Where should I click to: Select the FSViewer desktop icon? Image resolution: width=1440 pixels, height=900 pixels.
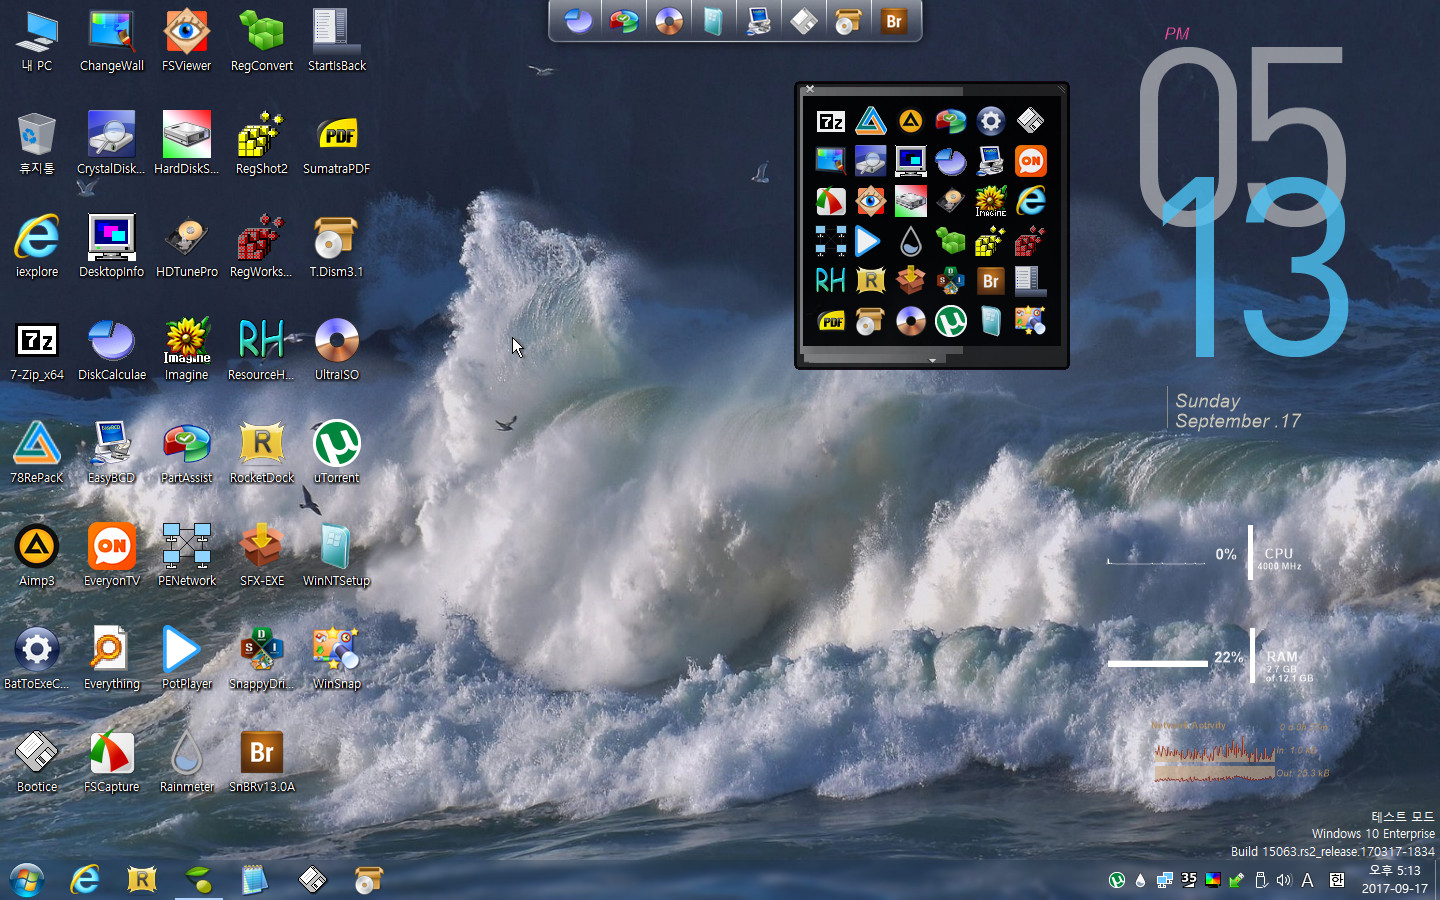pos(187,41)
